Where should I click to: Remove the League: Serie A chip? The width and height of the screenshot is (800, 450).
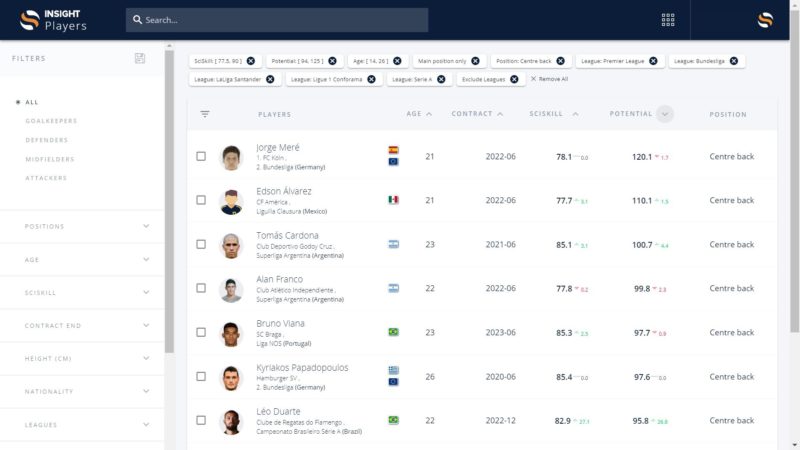[x=441, y=79]
